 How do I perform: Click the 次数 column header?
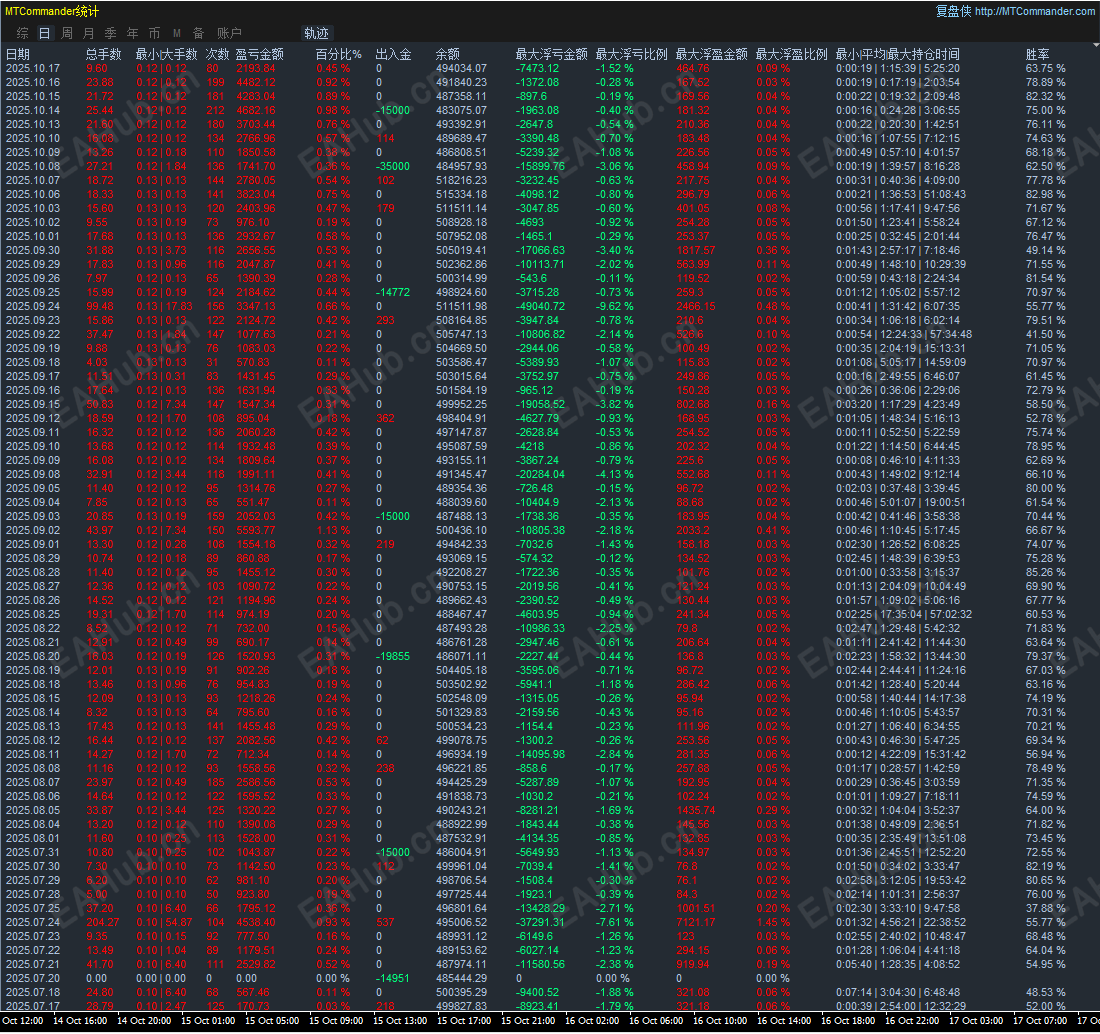point(217,54)
